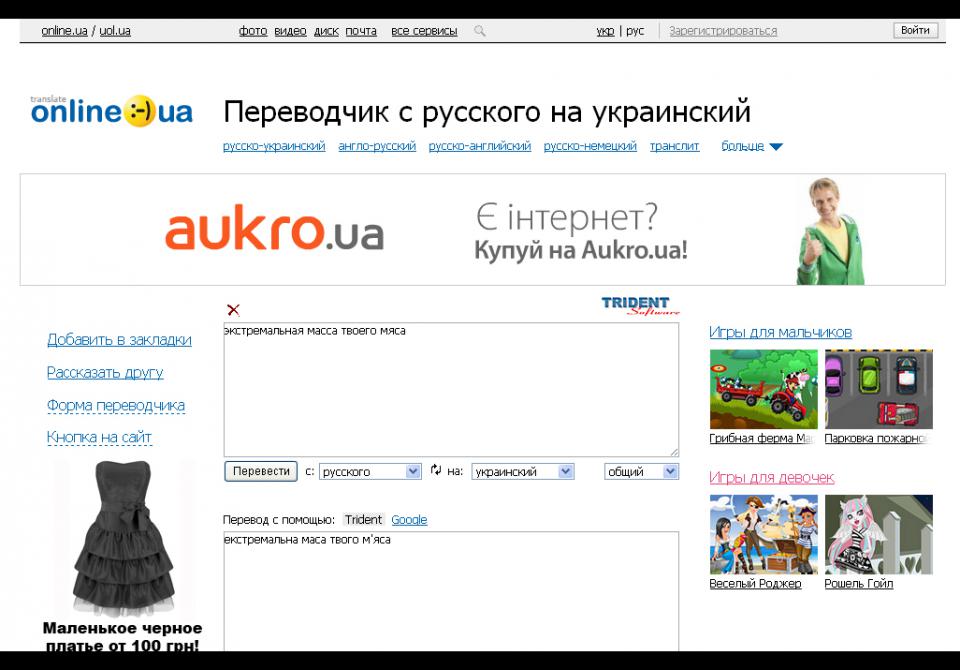The image size is (960, 670).
Task: Expand the больше language pairs menu
Action: (751, 146)
